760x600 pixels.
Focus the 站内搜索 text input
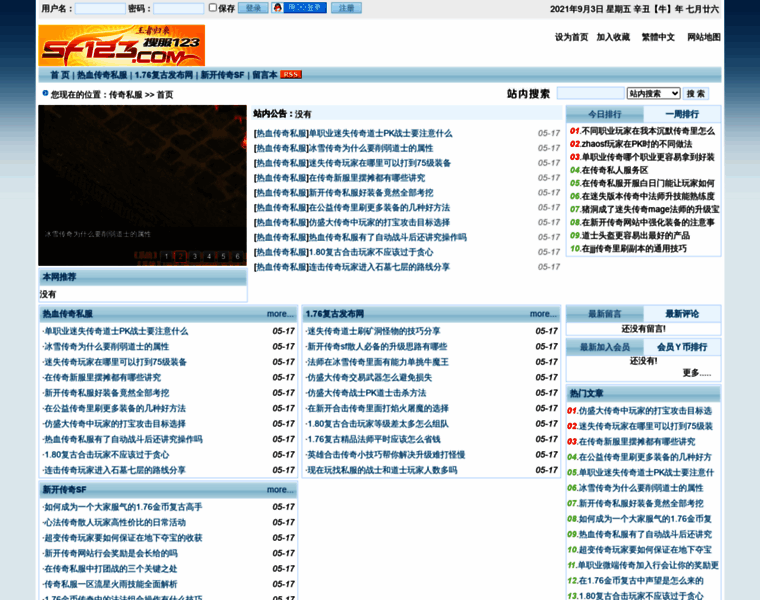pos(590,93)
